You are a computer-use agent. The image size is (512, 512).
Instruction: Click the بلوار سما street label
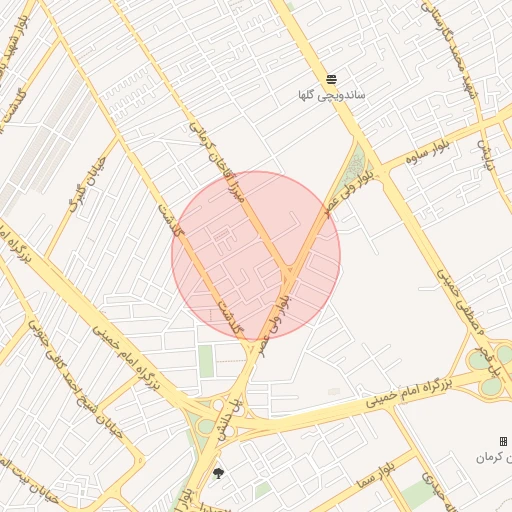[376, 476]
